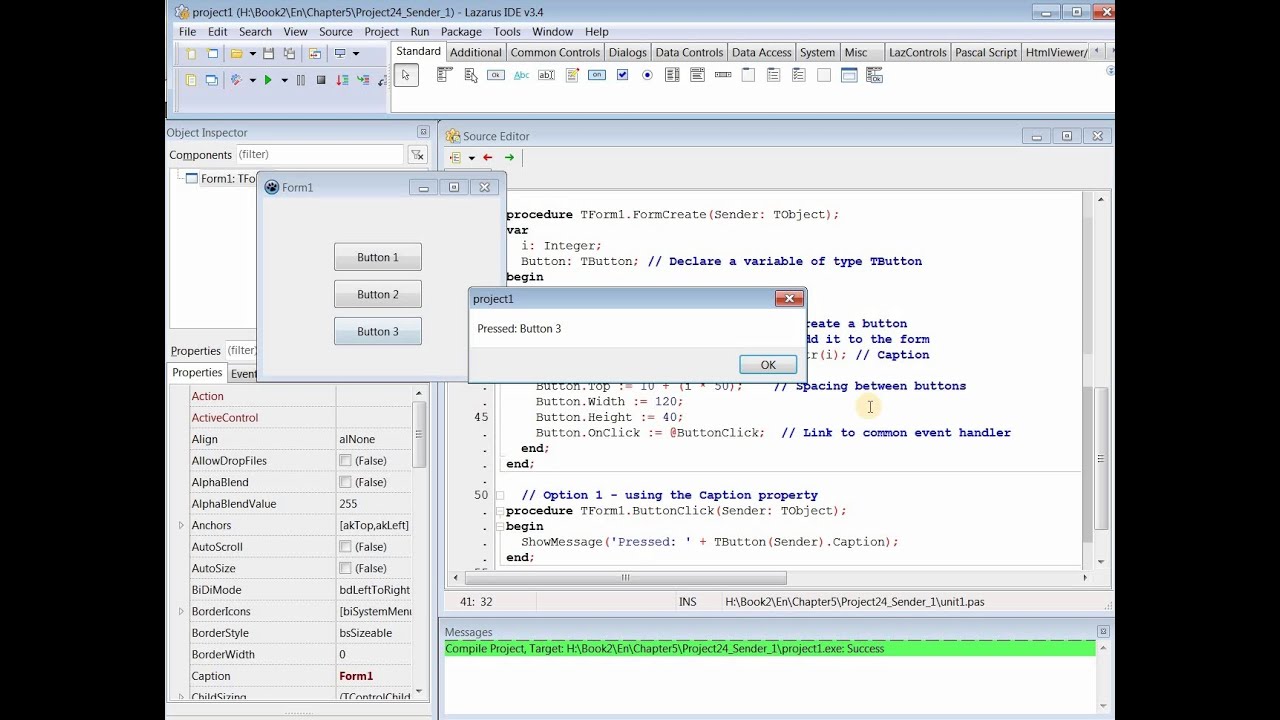The width and height of the screenshot is (1280, 720).
Task: Click the New Form toolbar icon
Action: tap(212, 54)
